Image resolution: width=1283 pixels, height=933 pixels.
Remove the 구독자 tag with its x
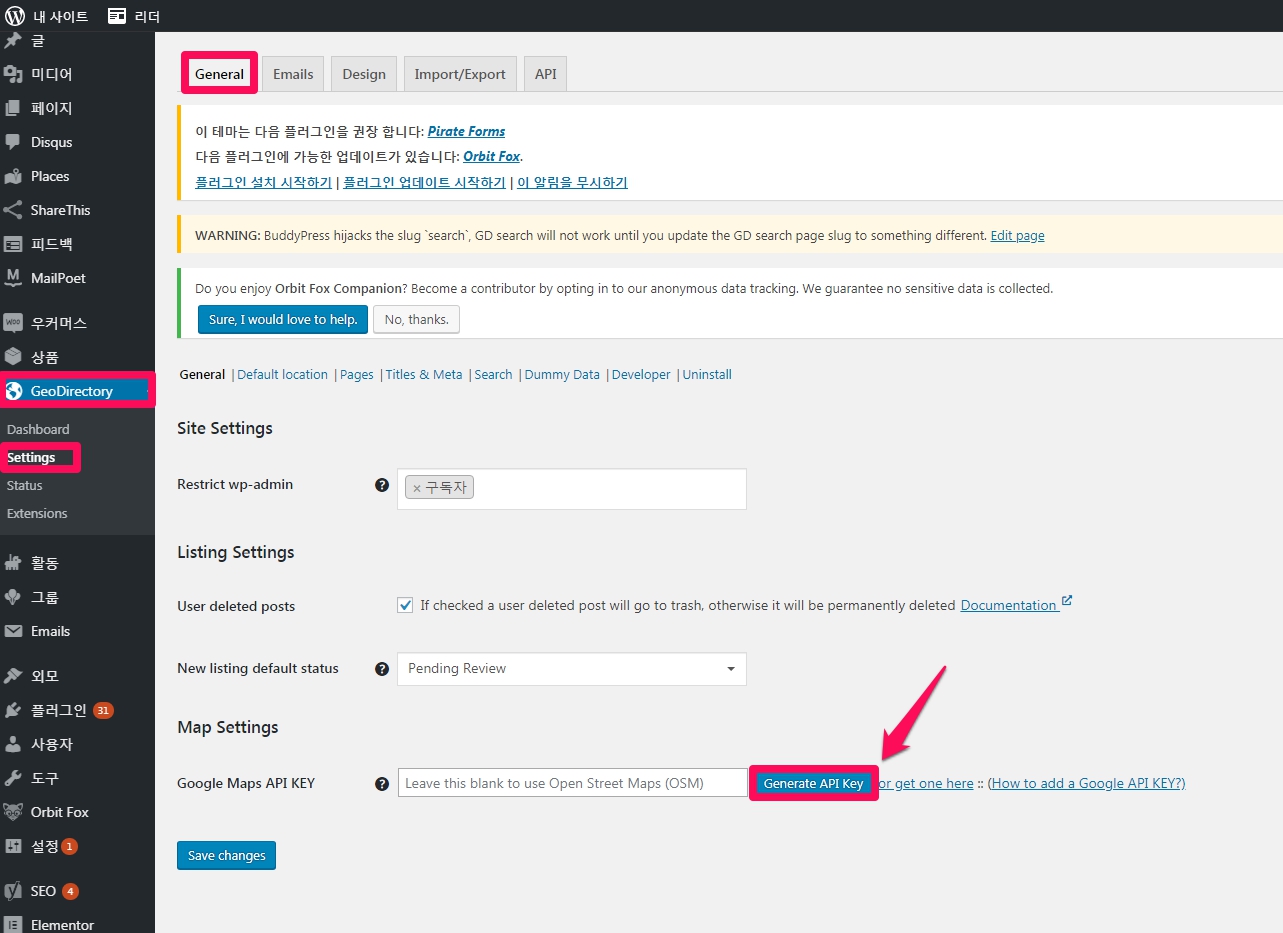pos(417,488)
